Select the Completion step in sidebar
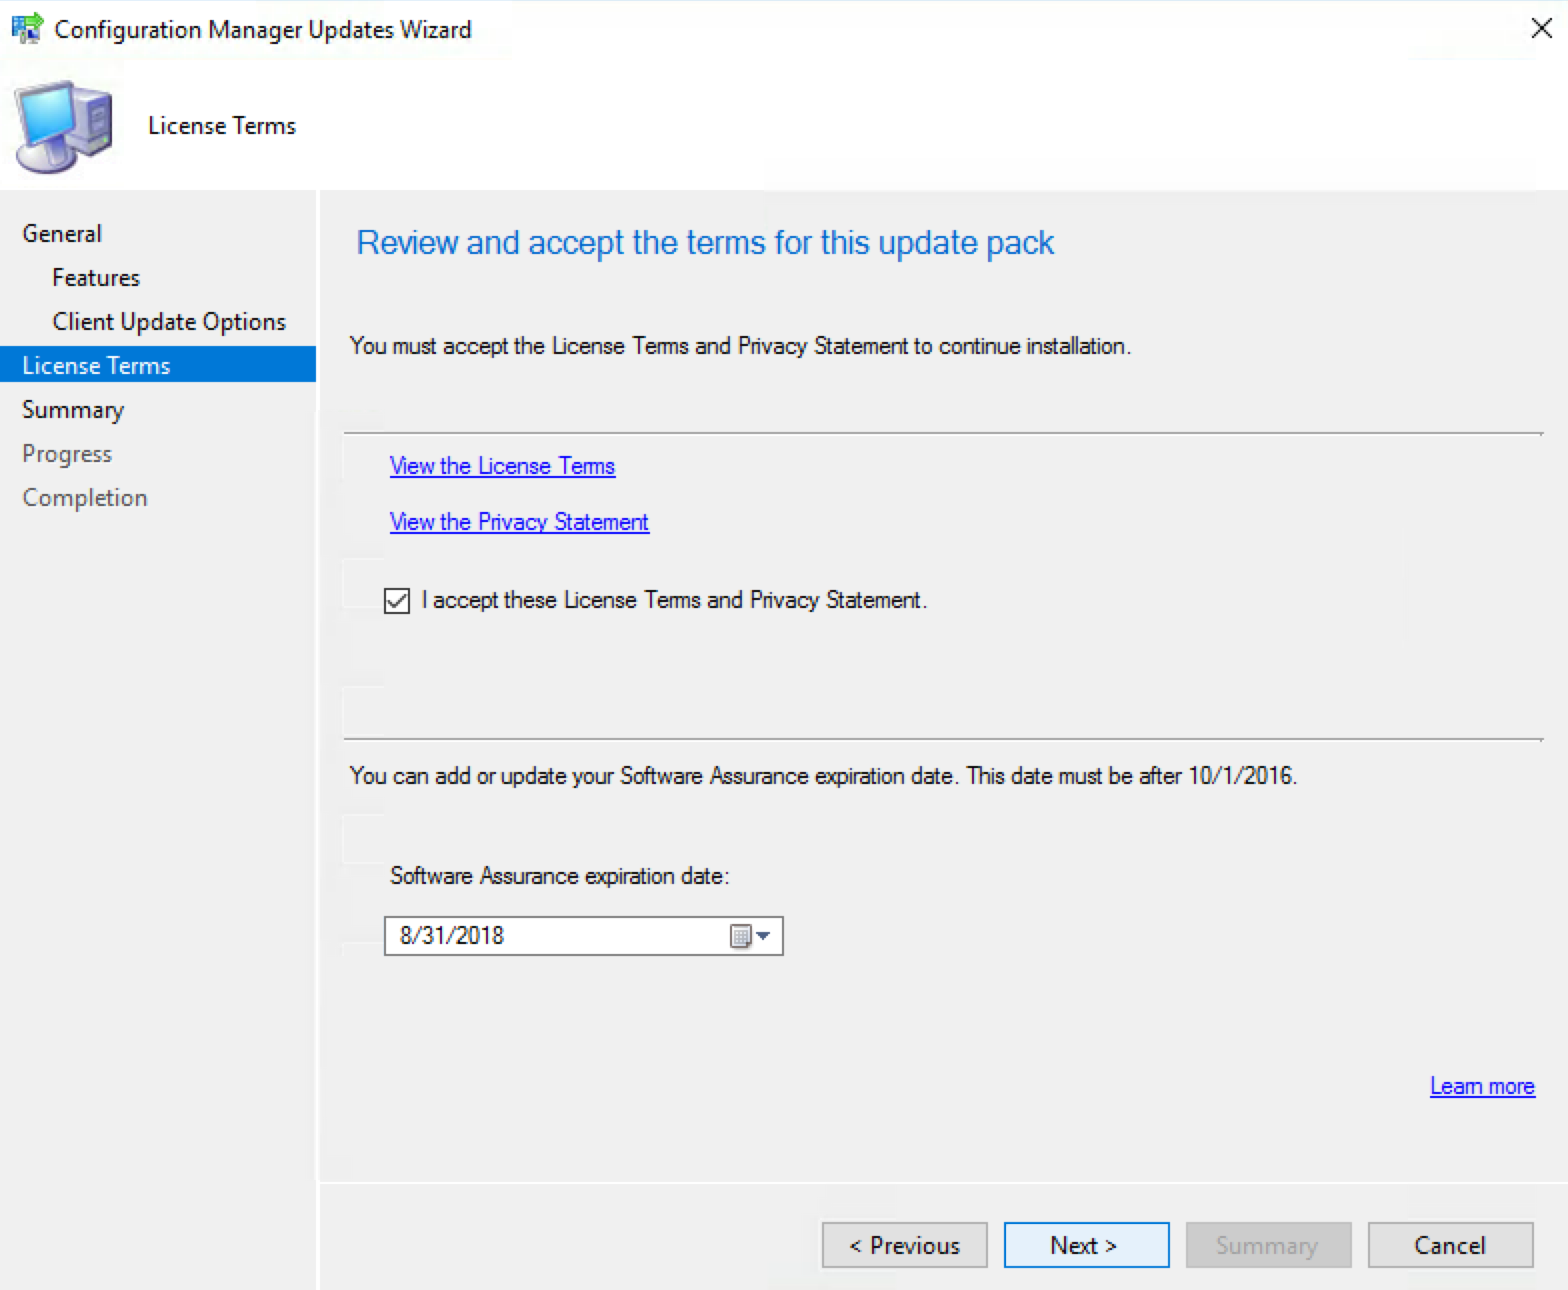The height and width of the screenshot is (1290, 1568). (85, 498)
